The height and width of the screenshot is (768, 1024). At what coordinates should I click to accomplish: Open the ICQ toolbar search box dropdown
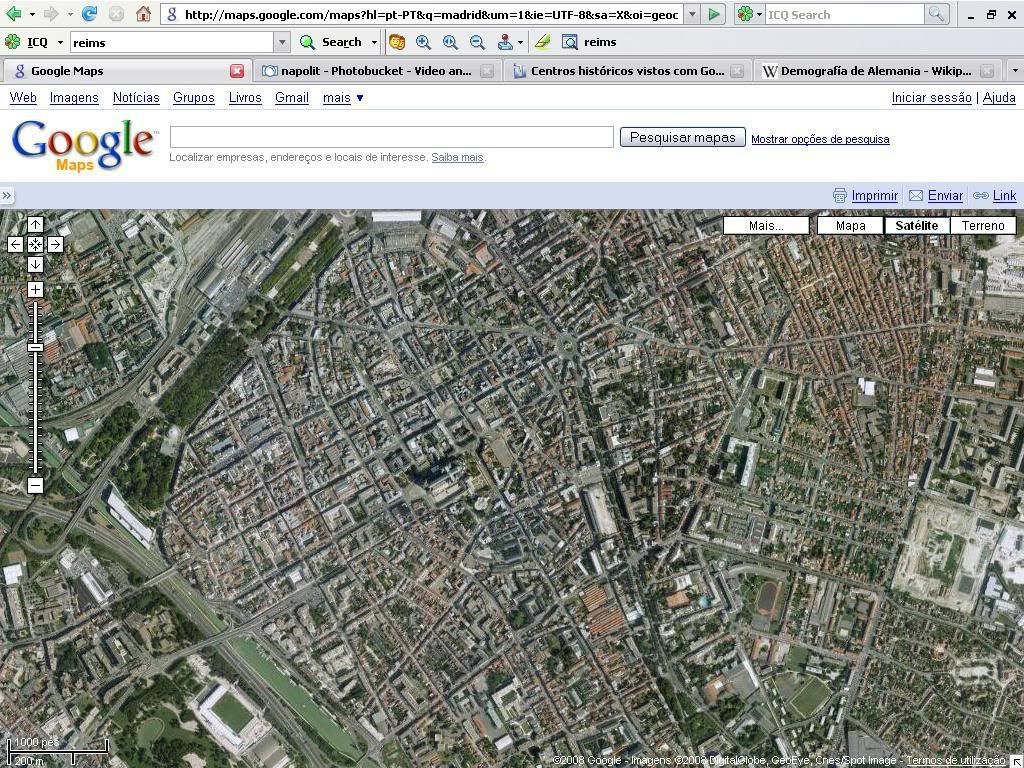pyautogui.click(x=282, y=42)
